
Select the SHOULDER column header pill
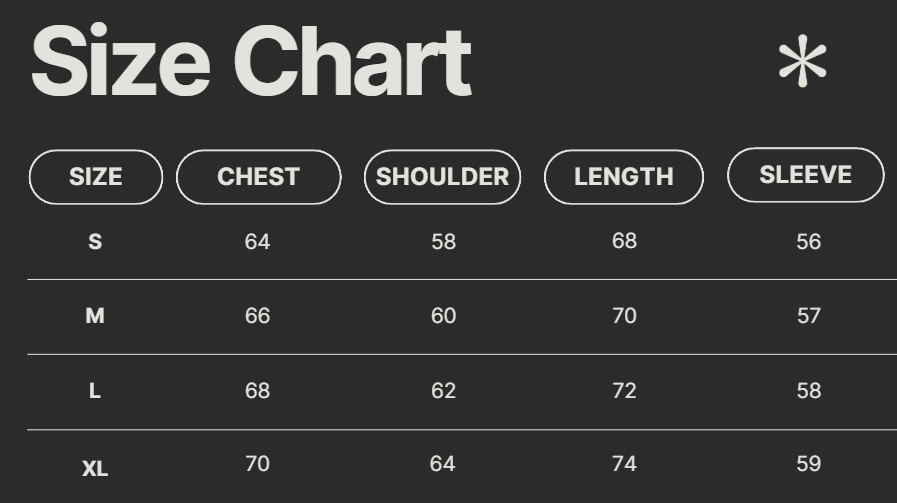click(442, 177)
